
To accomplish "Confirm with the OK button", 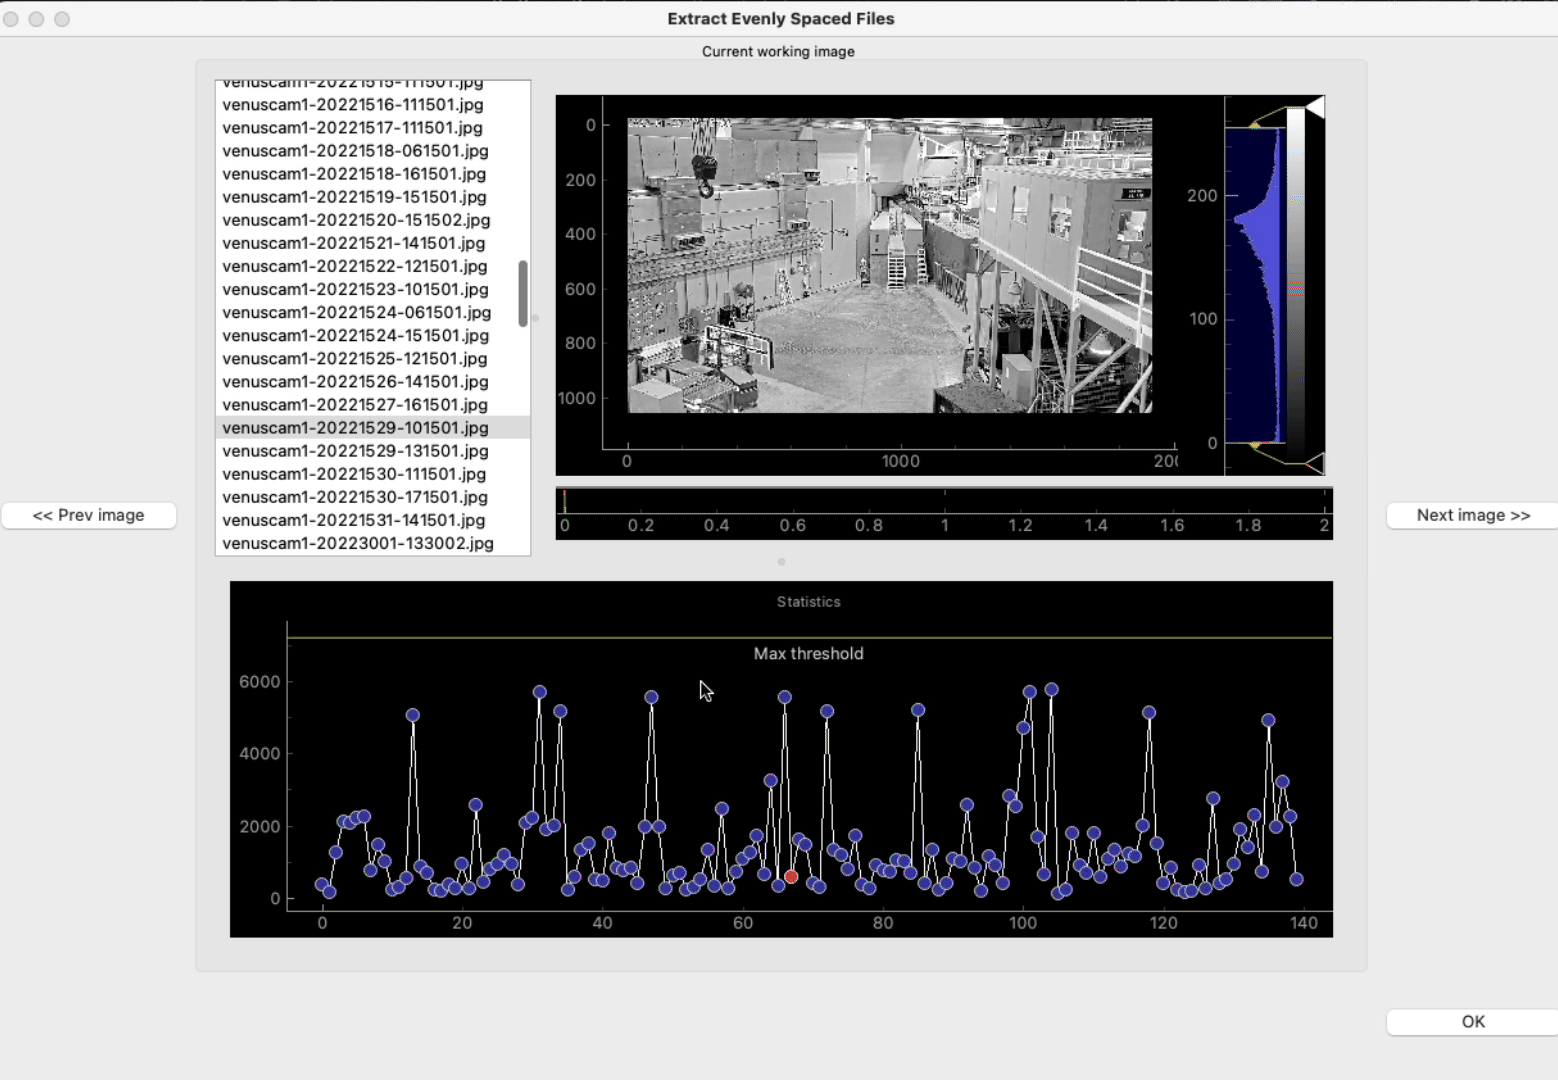I will 1472,1021.
